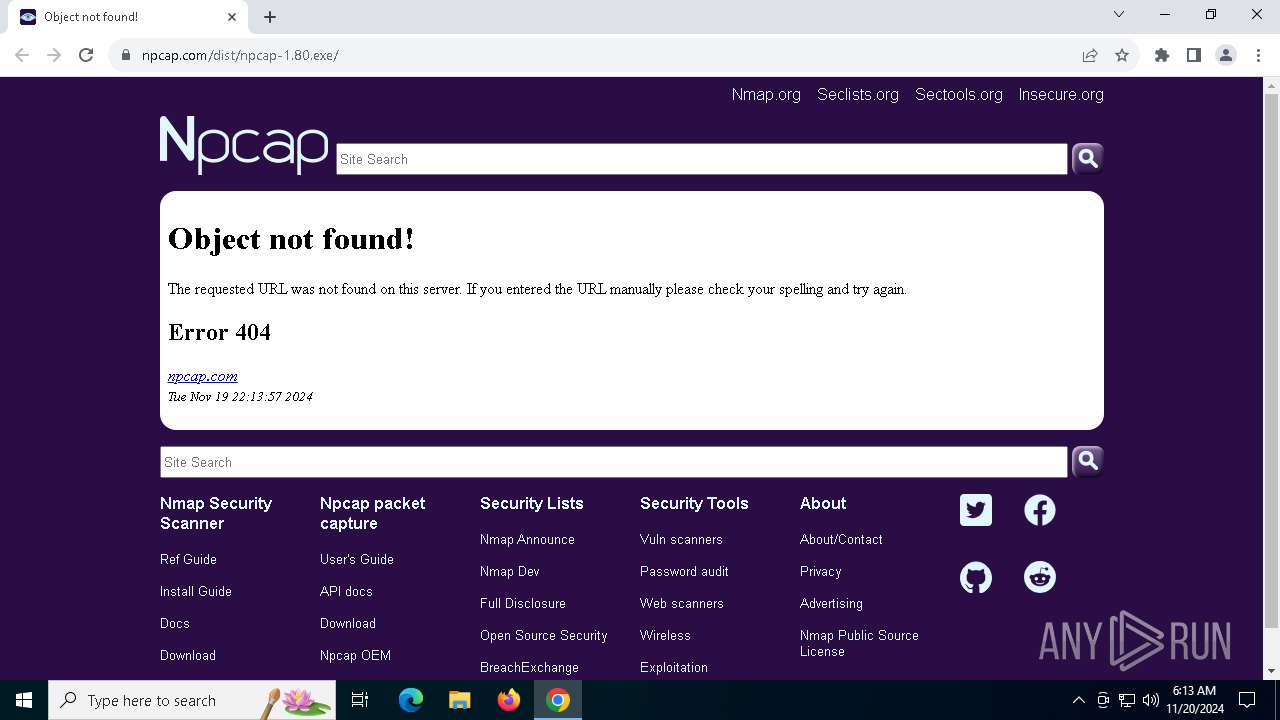Open Insecure.org top link
Viewport: 1280px width, 720px height.
pos(1061,94)
